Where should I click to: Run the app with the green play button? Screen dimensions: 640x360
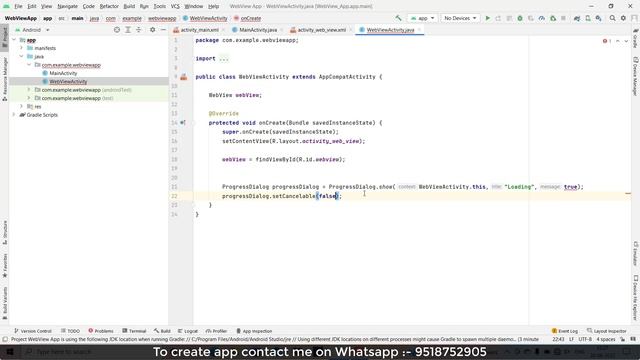click(x=487, y=18)
